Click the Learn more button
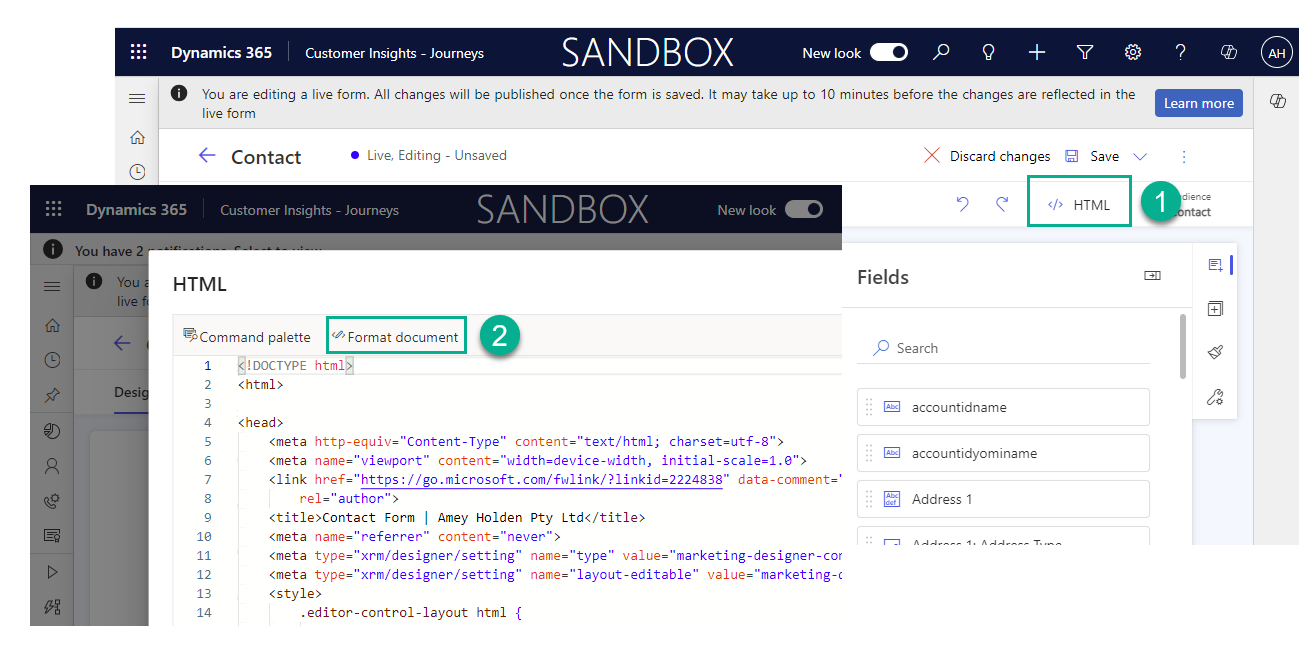The image size is (1309, 658). (x=1198, y=102)
